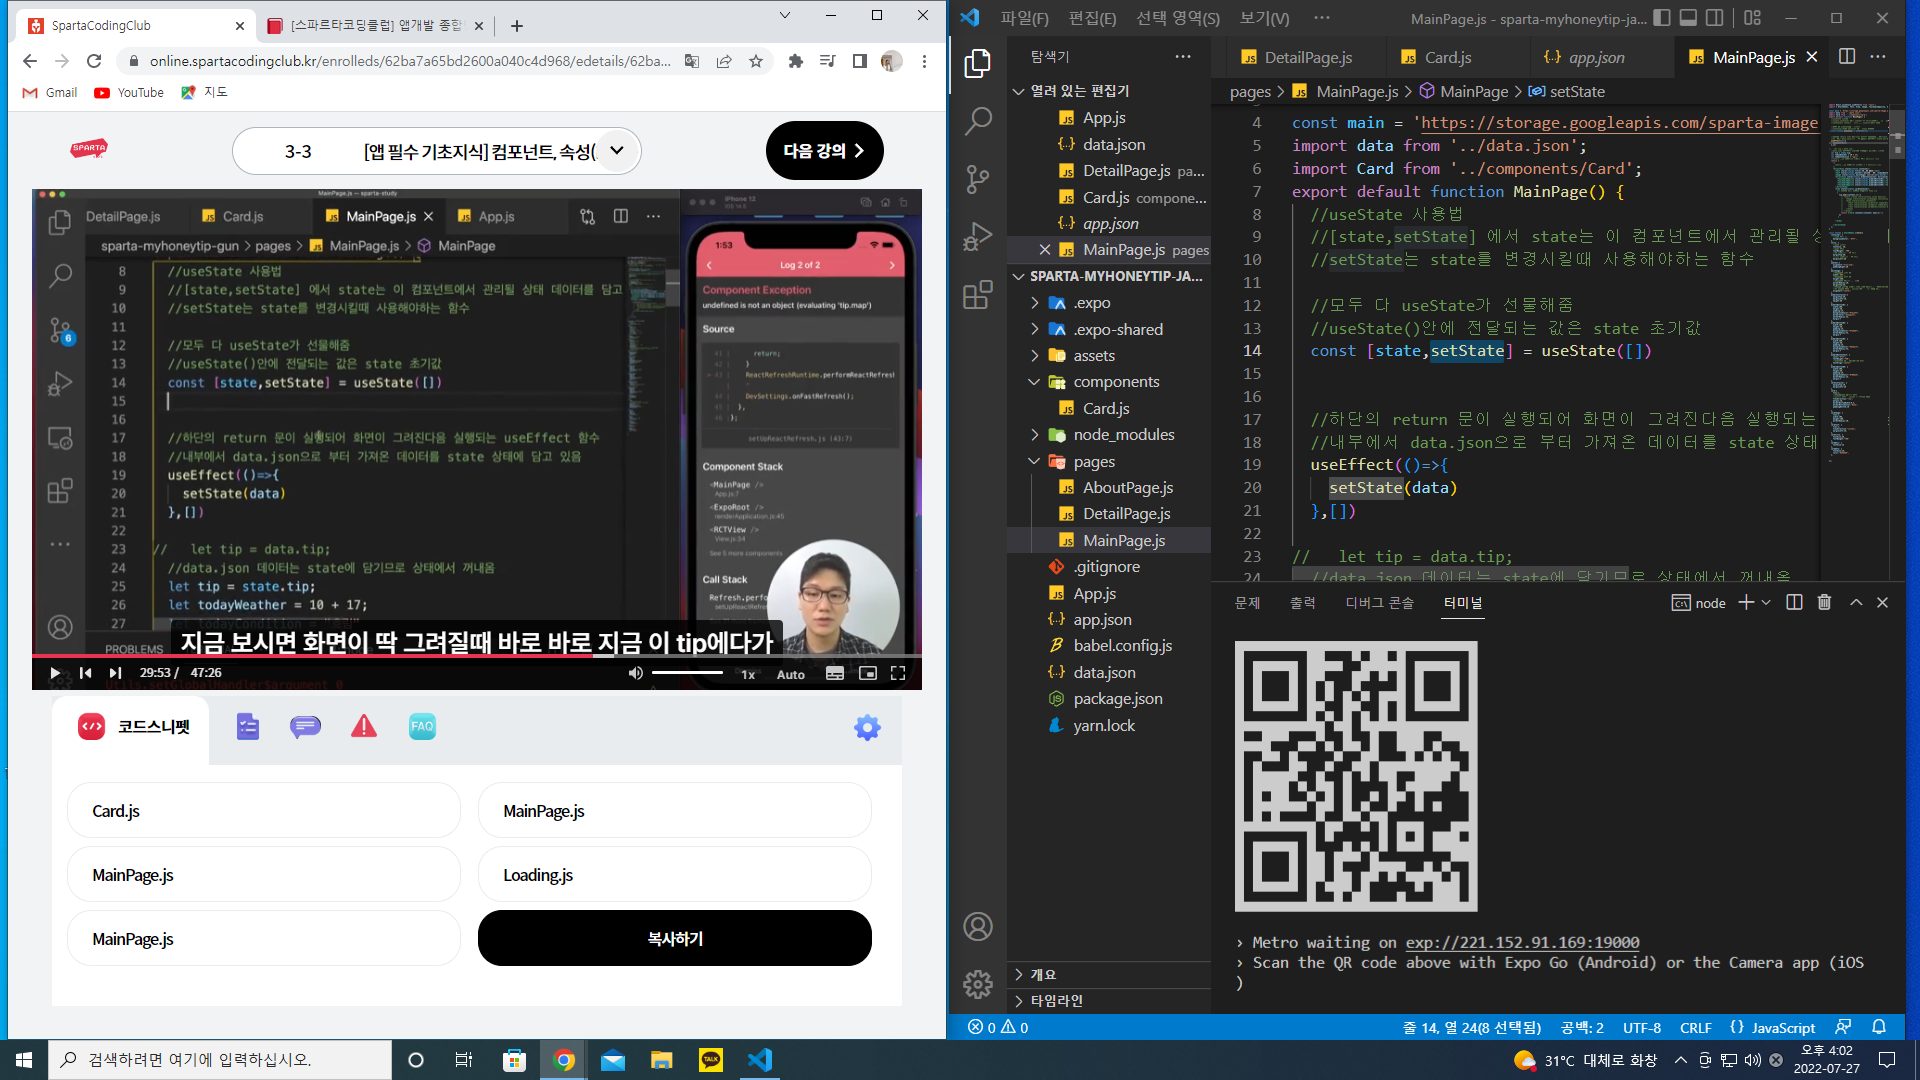
Task: Open the VS Code Explorer view icon
Action: [977, 64]
